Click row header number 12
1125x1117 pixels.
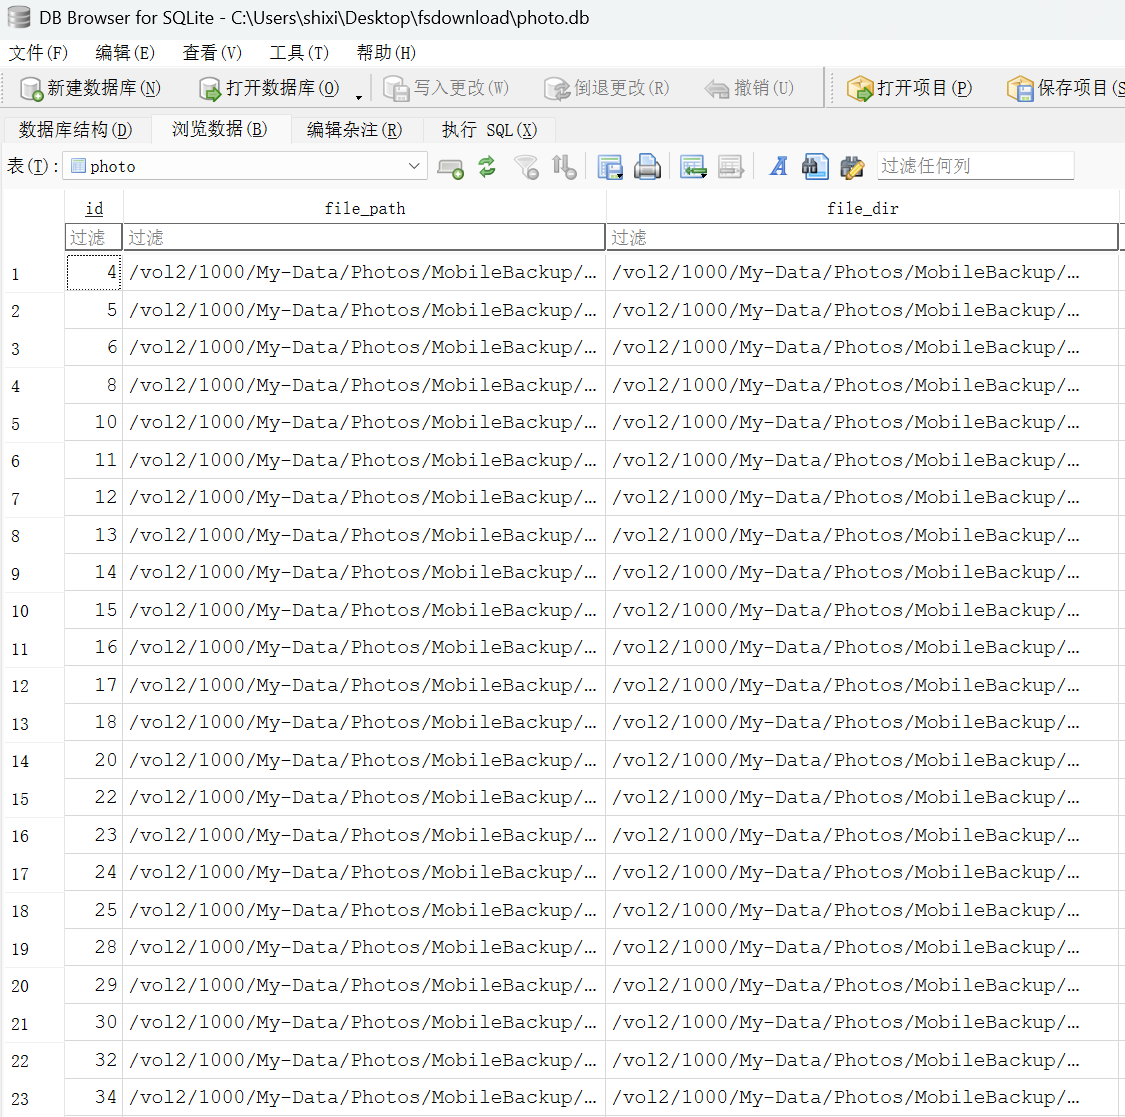[34, 686]
